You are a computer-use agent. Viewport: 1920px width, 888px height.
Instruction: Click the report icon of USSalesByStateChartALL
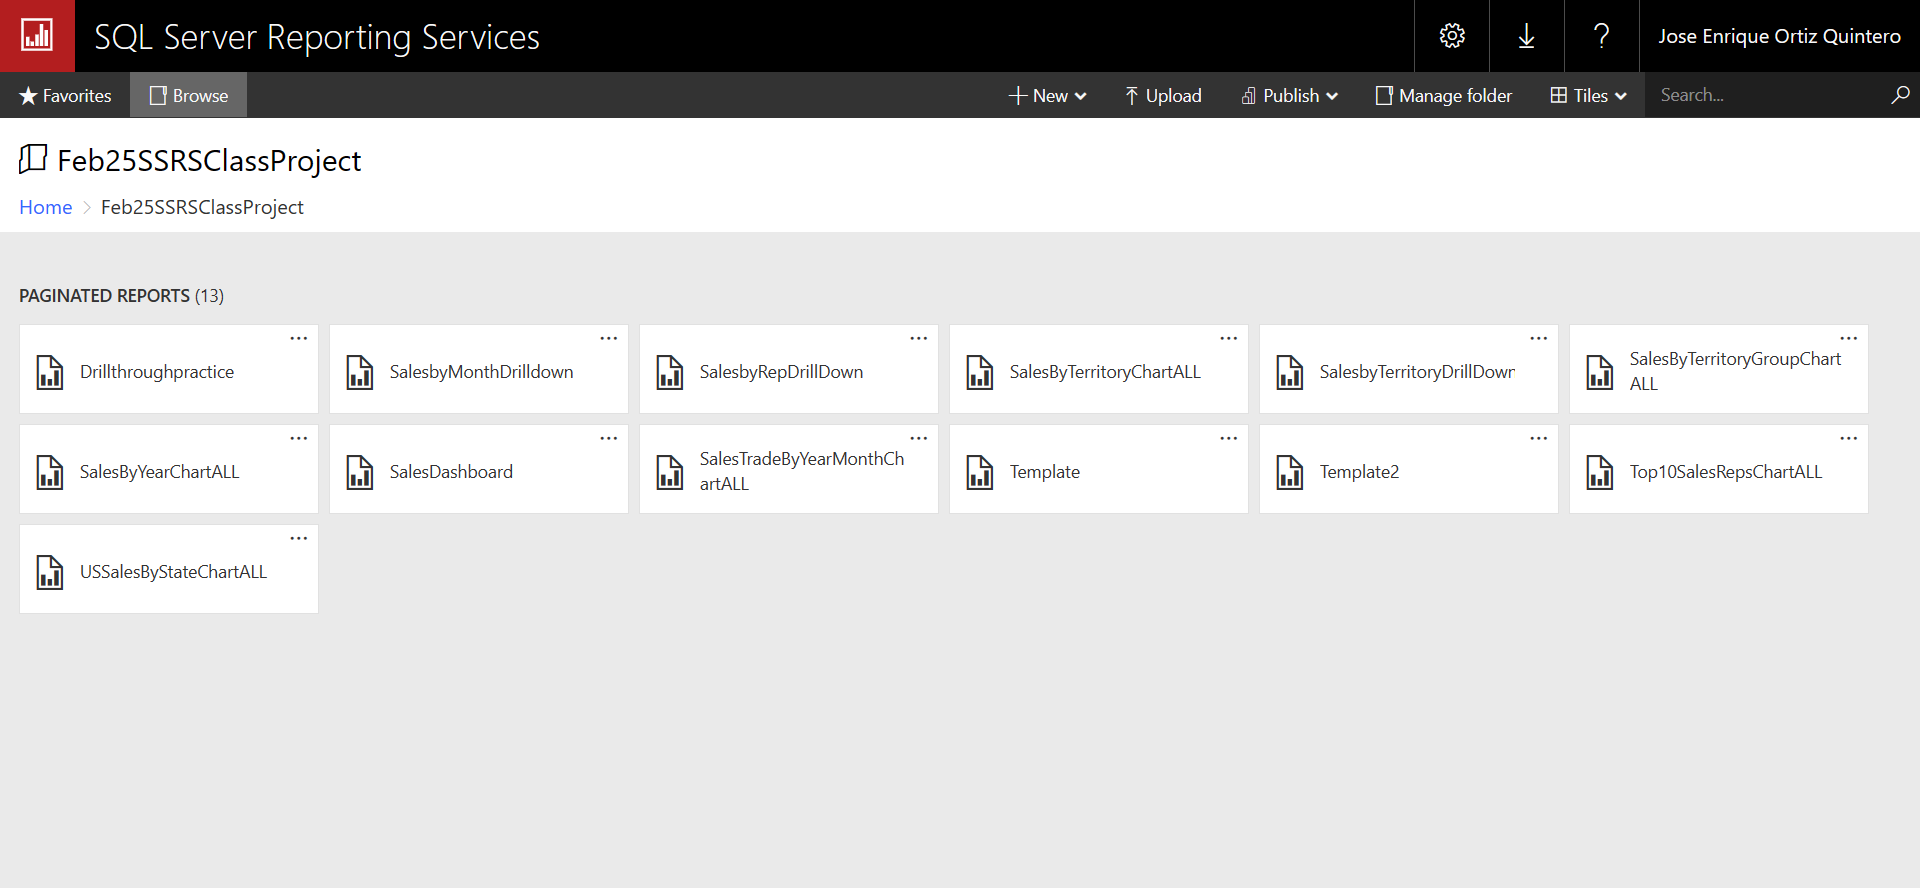(50, 572)
